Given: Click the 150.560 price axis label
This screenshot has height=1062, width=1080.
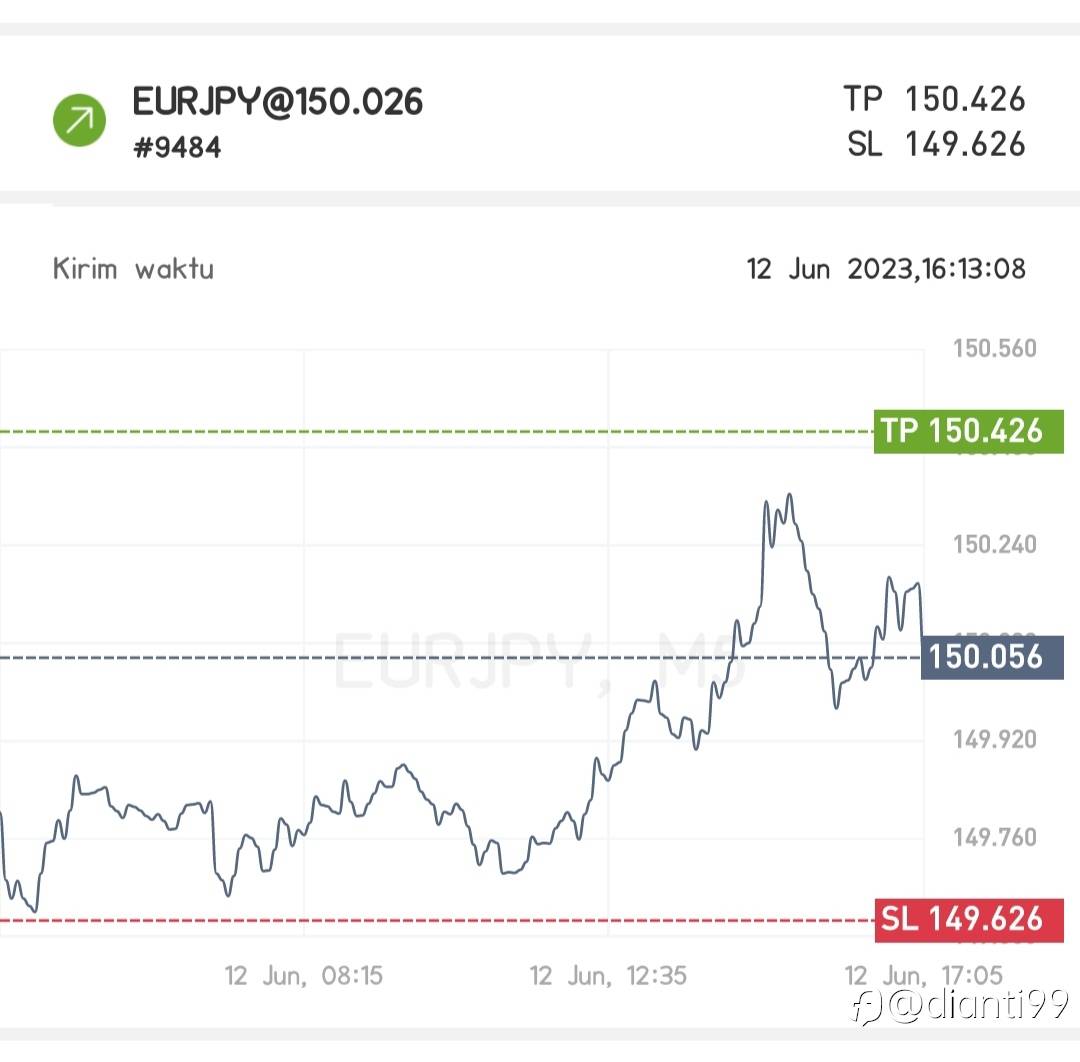Looking at the screenshot, I should tap(994, 349).
